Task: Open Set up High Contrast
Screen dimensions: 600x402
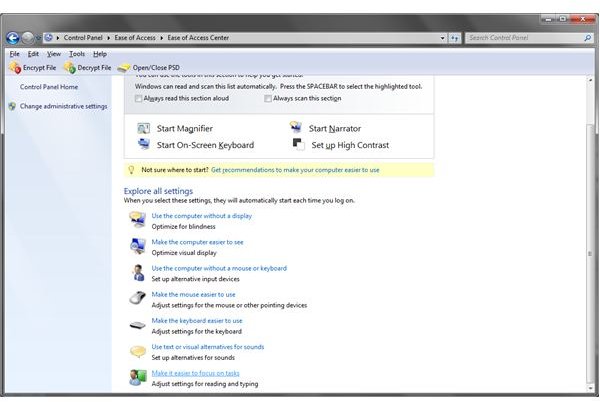Action: point(350,145)
